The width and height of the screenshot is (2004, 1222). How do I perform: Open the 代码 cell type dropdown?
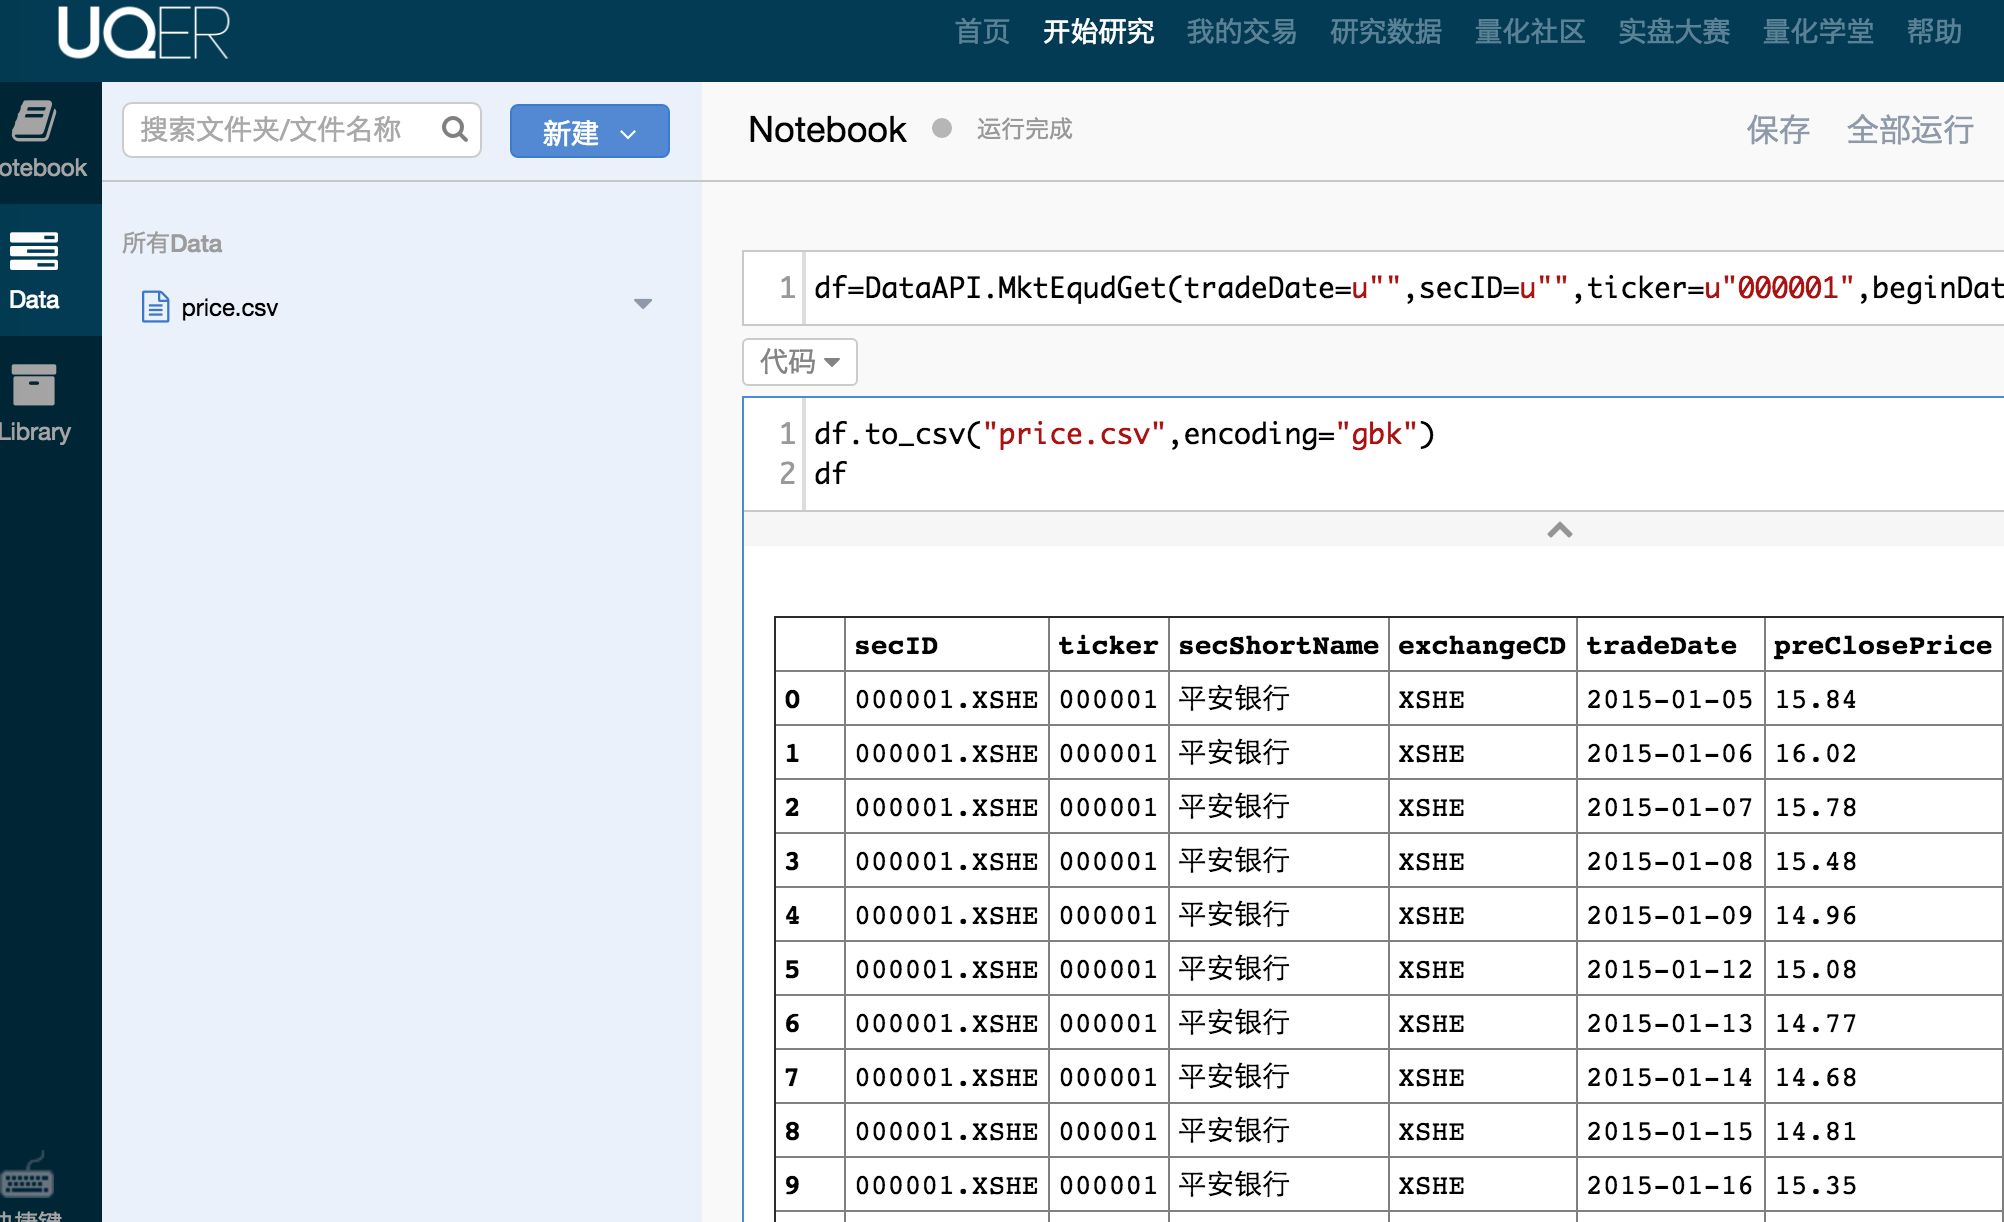(799, 361)
